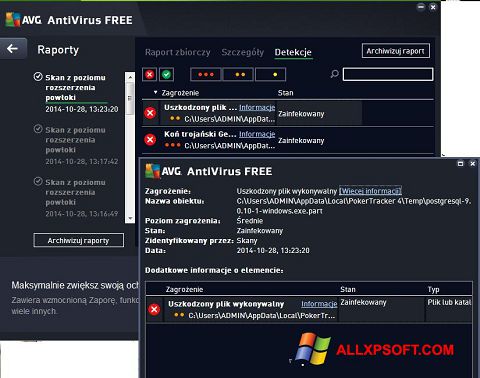The height and width of the screenshot is (378, 480).
Task: Open Informacje link for Uszkodzony plik
Action: tap(257, 108)
